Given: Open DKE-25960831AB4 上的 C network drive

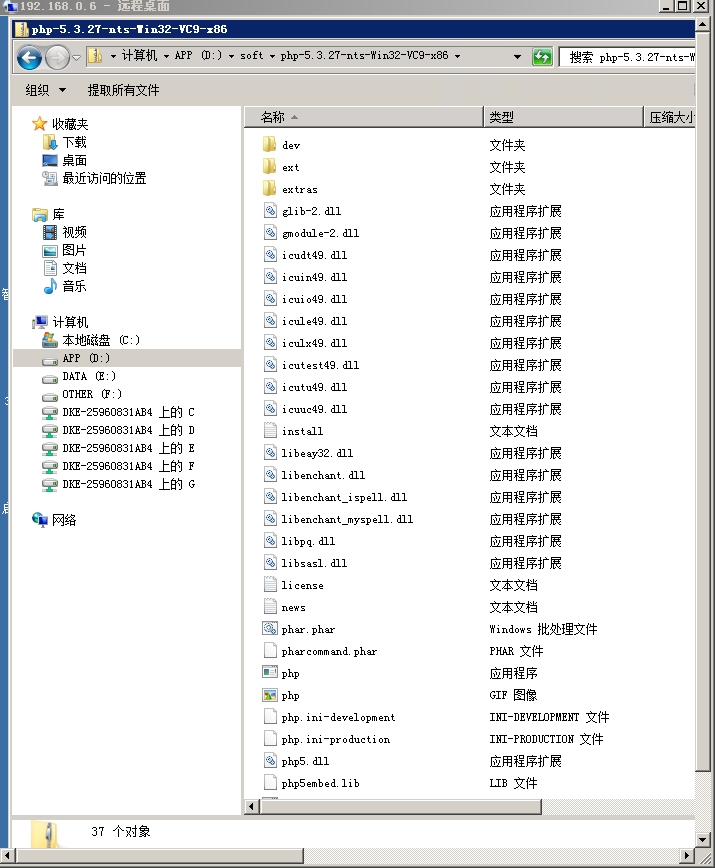Looking at the screenshot, I should (128, 412).
